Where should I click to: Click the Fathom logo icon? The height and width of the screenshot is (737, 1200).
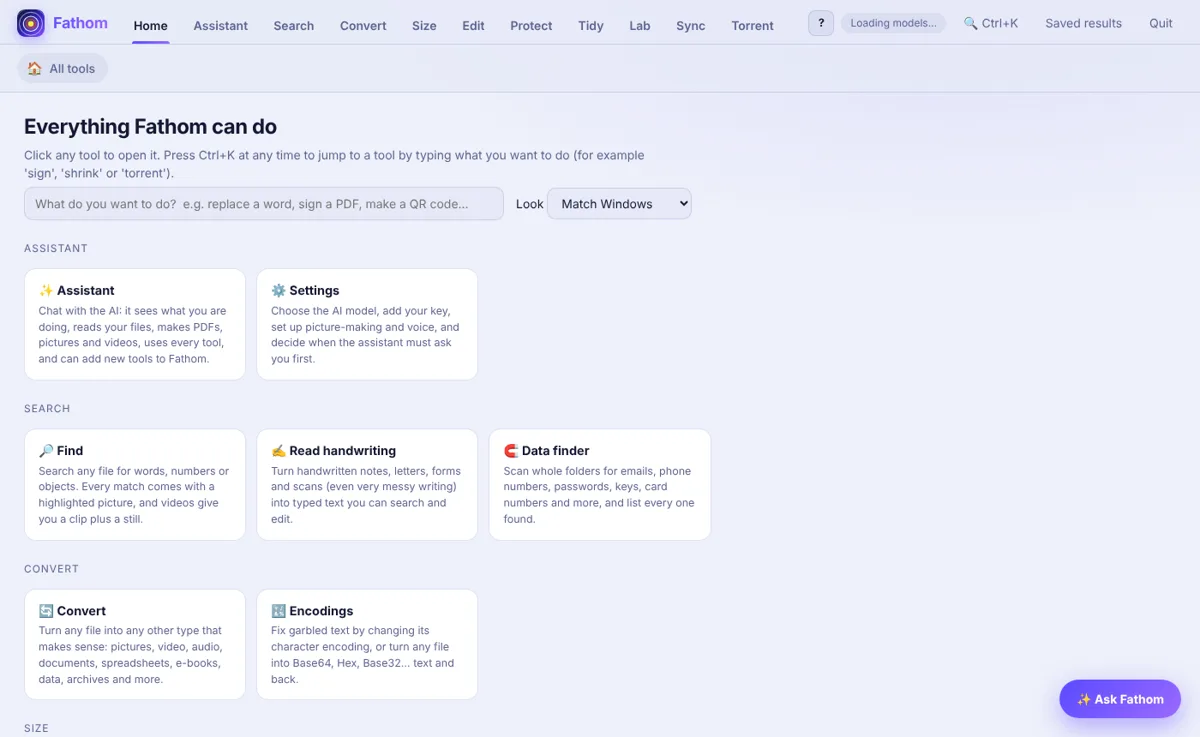coord(31,23)
